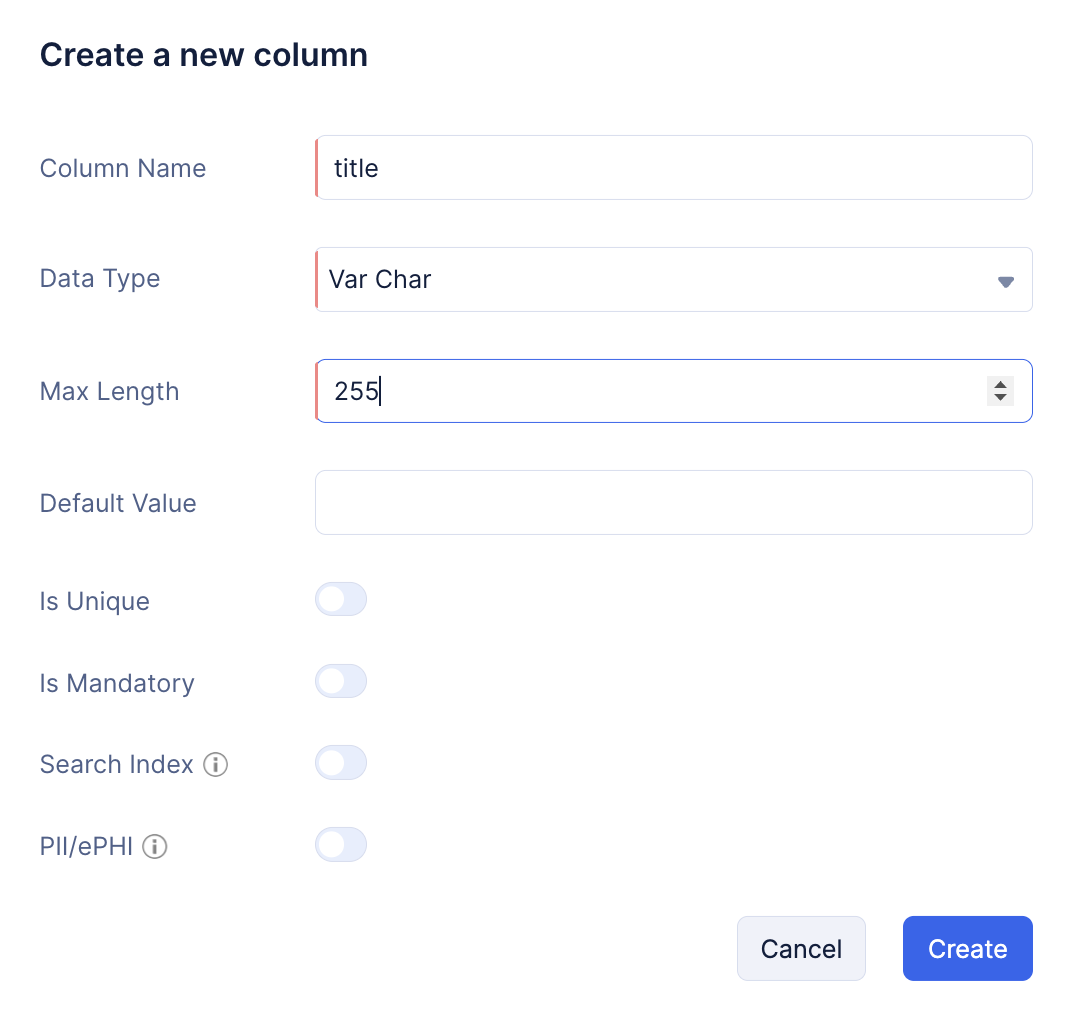Click inside the Max Length field showing 255
Viewport: 1070px width, 1014px height.
[x=674, y=391]
